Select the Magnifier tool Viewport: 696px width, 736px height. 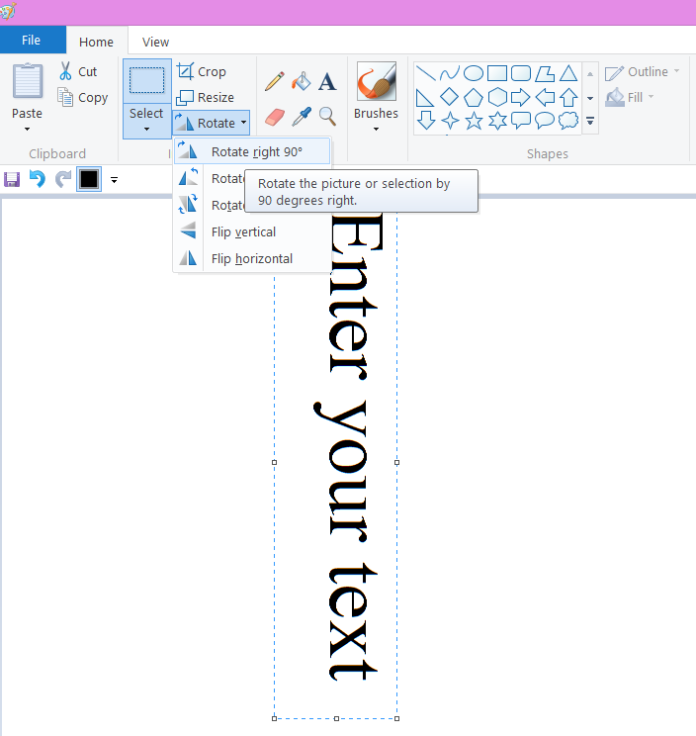[x=327, y=116]
